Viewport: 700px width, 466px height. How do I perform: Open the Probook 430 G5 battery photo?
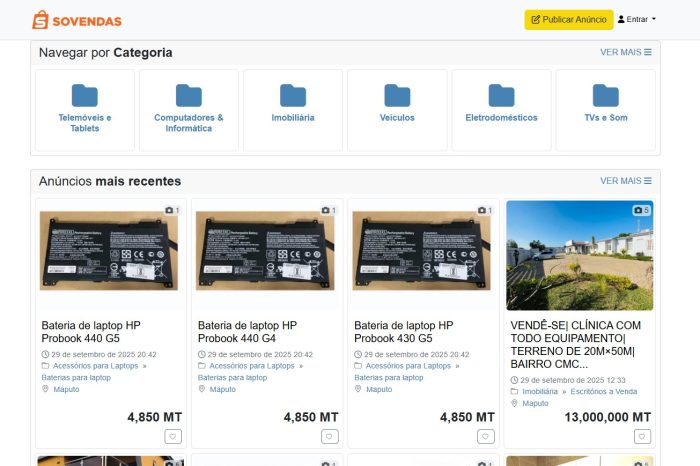(421, 251)
